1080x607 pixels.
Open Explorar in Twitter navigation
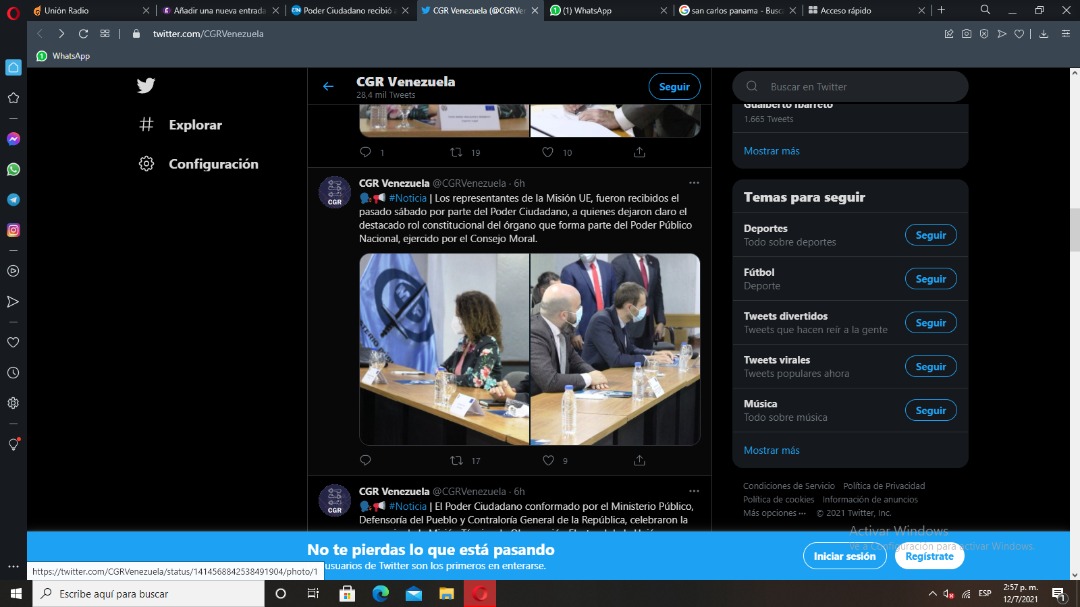tap(194, 125)
